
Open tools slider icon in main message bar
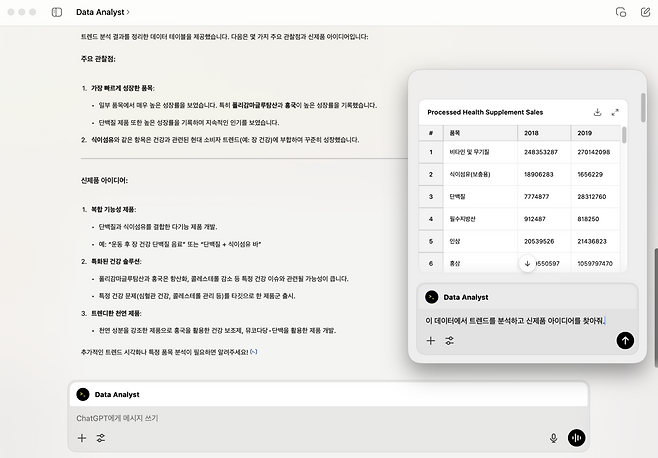coord(101,438)
